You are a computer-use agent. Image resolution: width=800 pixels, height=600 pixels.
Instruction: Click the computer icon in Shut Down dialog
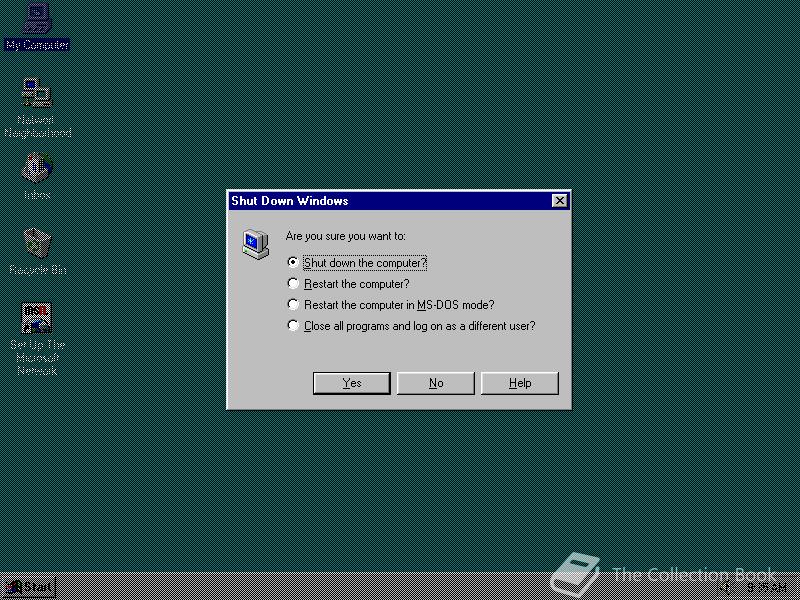point(256,244)
